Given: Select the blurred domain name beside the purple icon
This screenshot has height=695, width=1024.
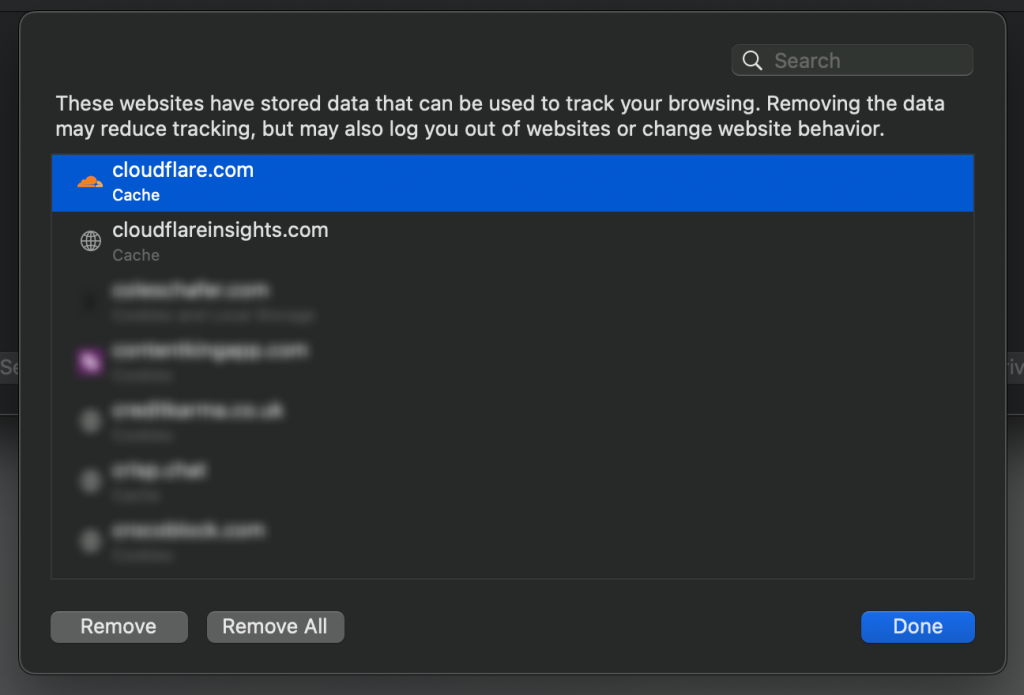Looking at the screenshot, I should [x=209, y=351].
